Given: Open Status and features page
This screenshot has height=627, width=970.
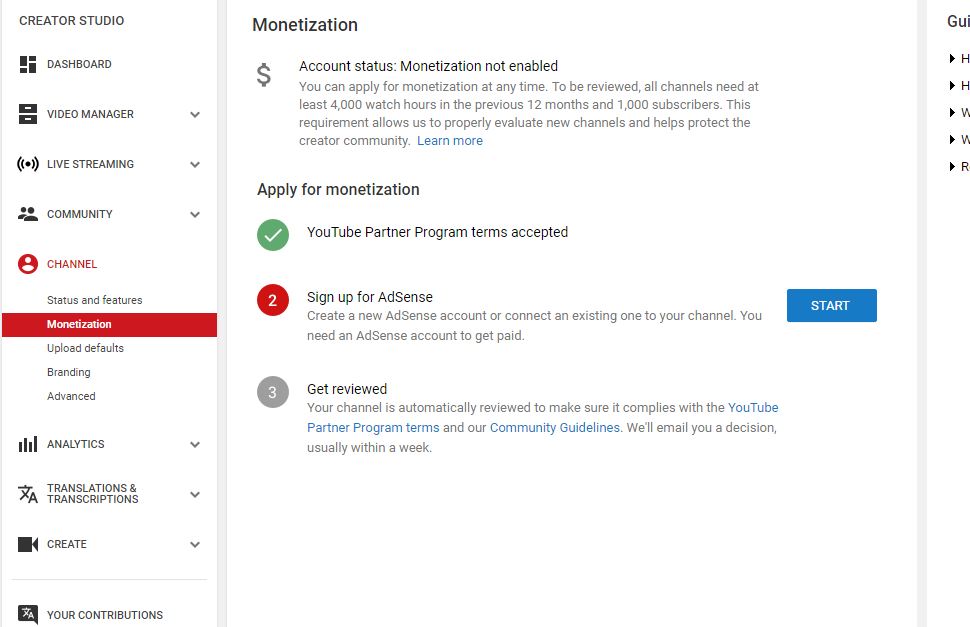Looking at the screenshot, I should pyautogui.click(x=94, y=300).
